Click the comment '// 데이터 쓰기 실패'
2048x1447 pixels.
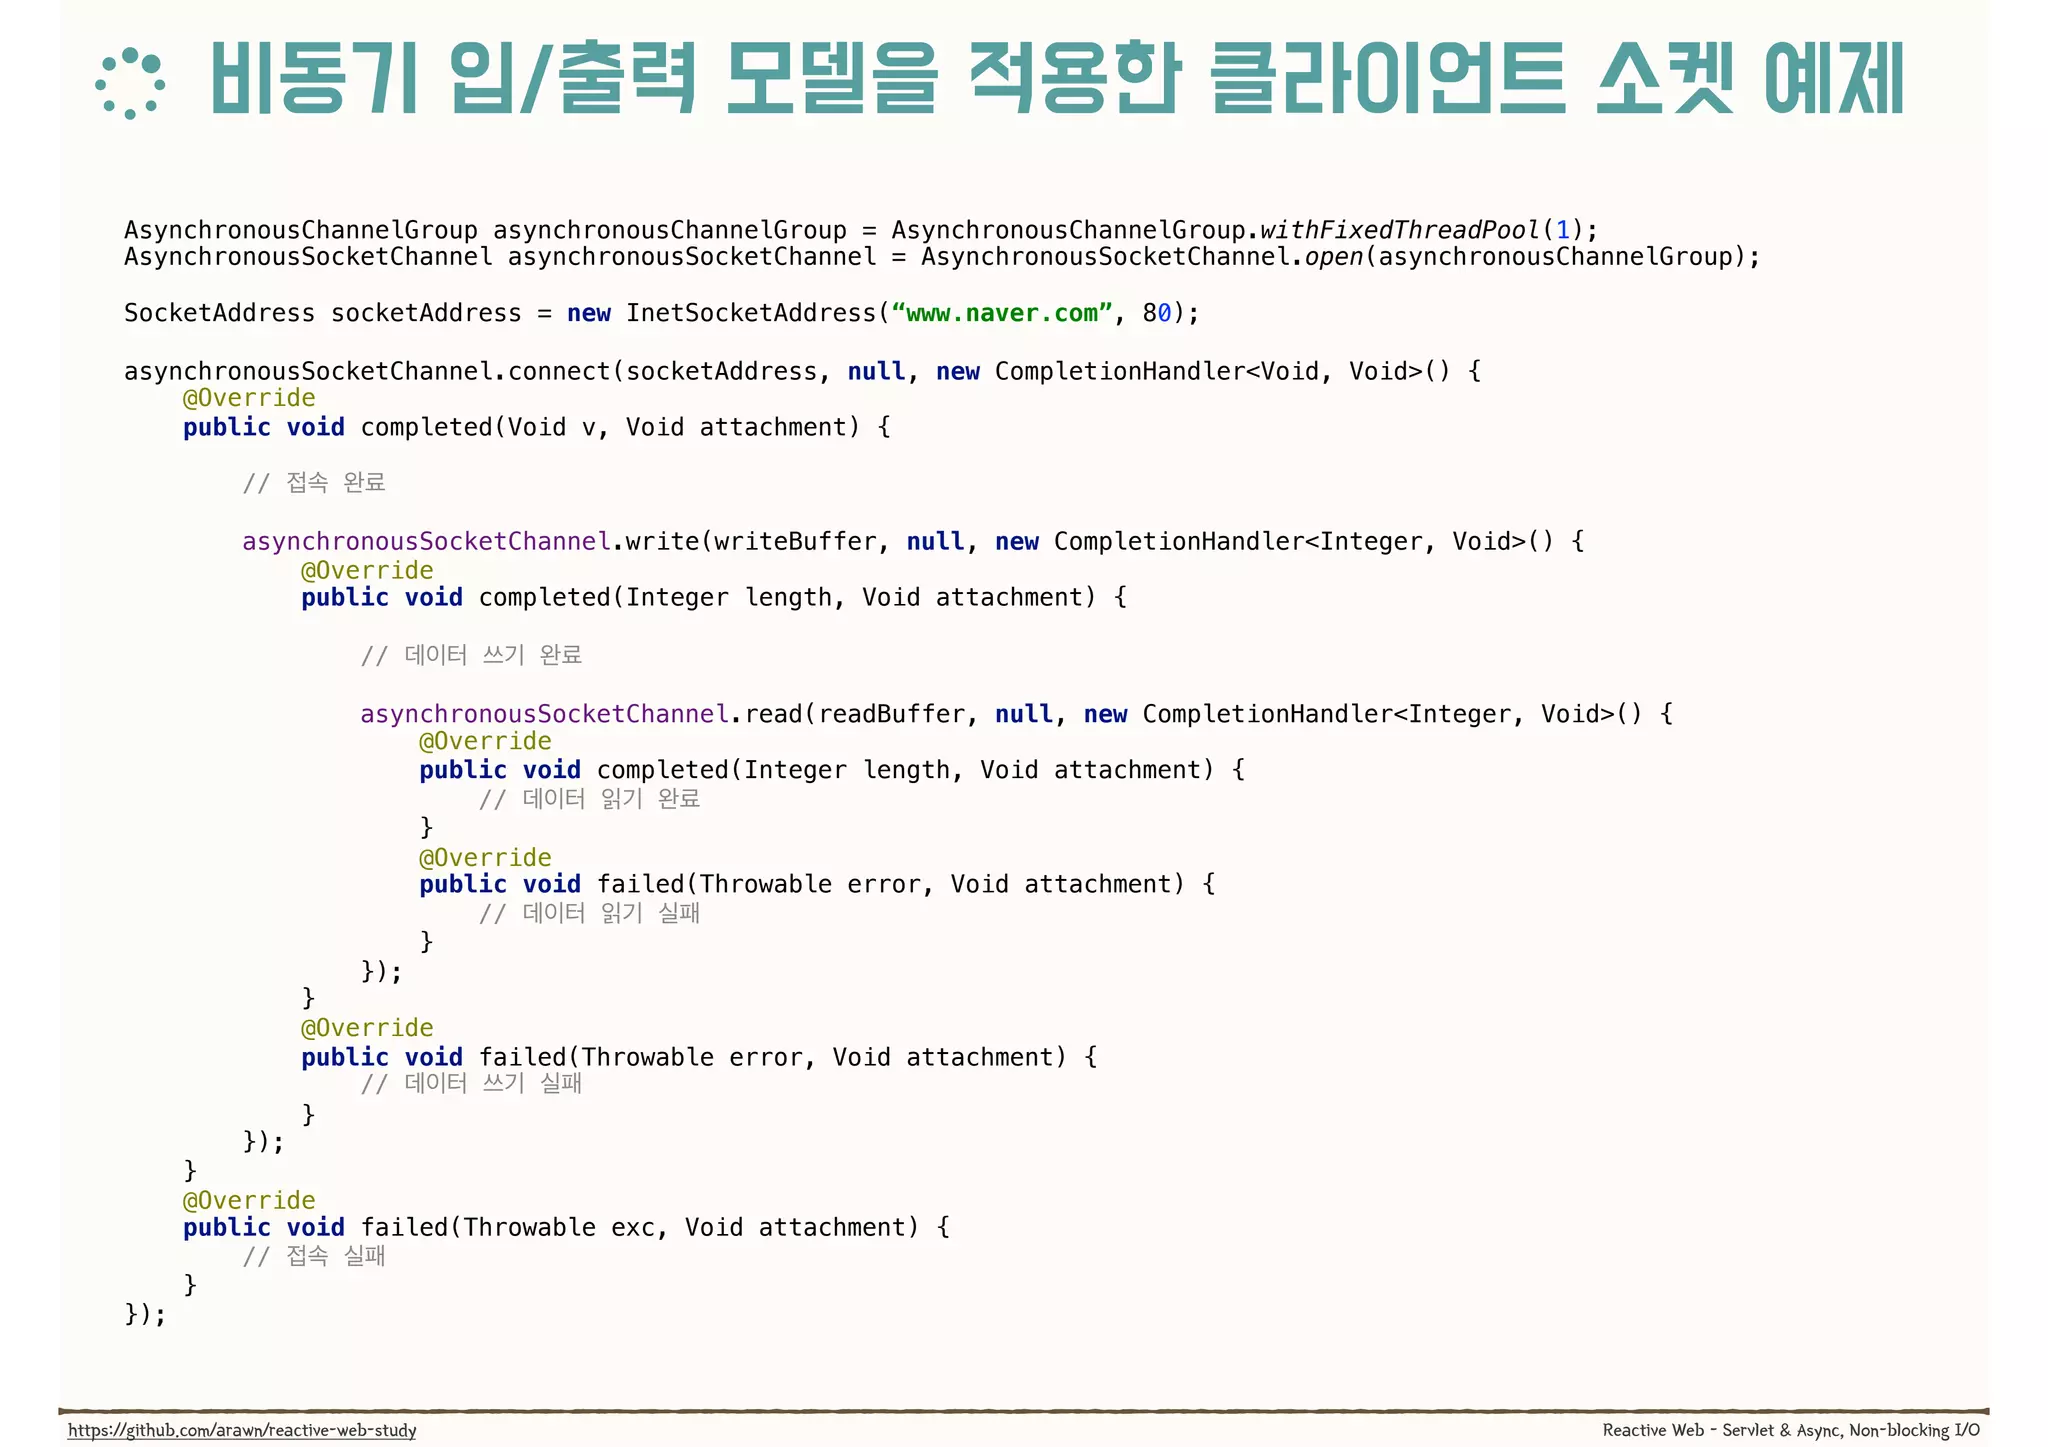coord(471,1083)
